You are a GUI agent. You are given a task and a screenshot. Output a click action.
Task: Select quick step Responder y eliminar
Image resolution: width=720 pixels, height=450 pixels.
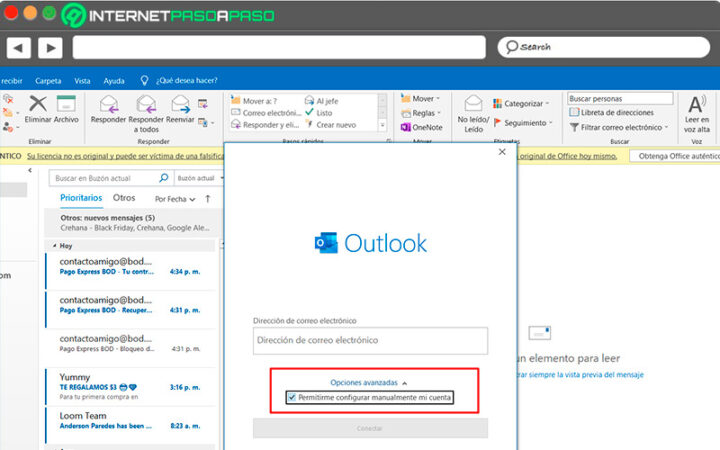tap(265, 124)
